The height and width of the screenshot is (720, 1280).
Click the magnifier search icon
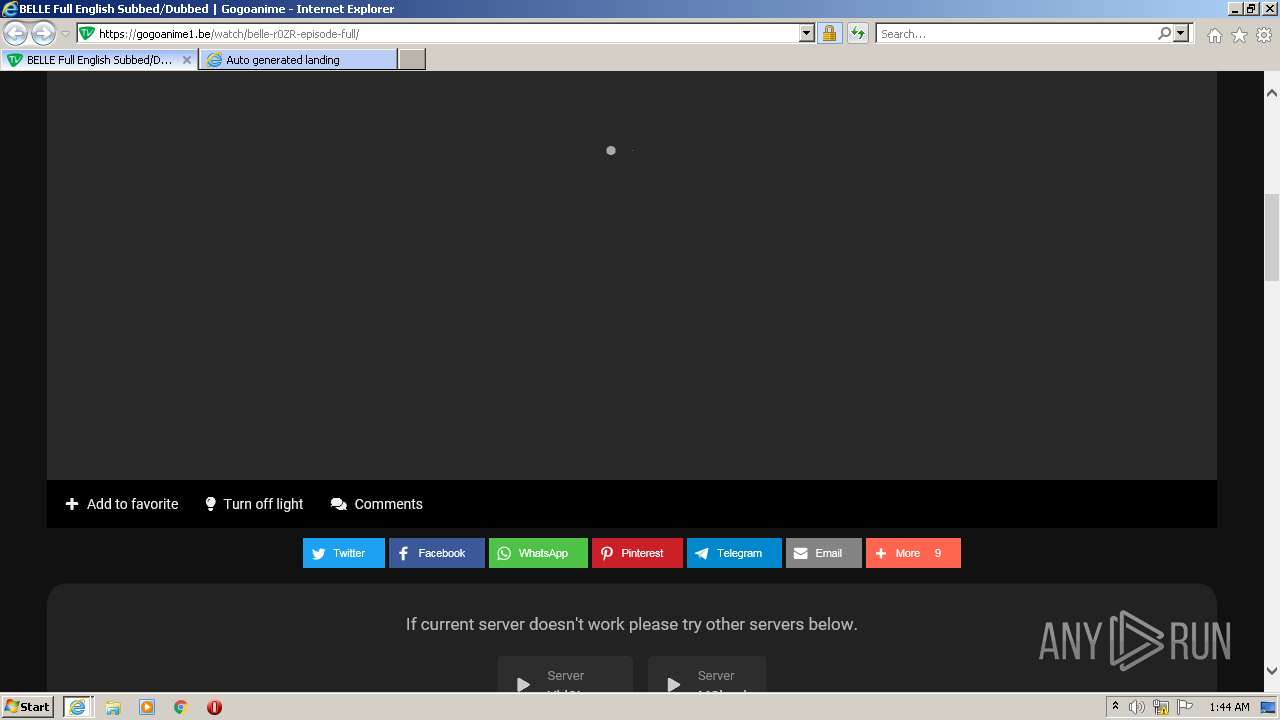(1164, 33)
